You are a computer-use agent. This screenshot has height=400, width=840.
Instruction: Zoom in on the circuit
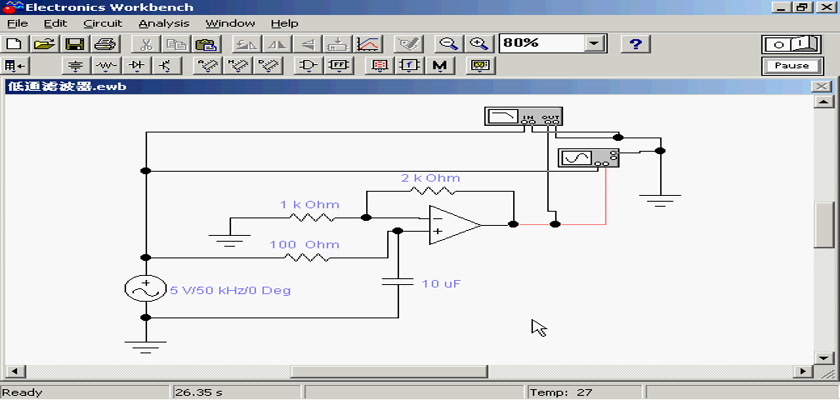coord(478,44)
